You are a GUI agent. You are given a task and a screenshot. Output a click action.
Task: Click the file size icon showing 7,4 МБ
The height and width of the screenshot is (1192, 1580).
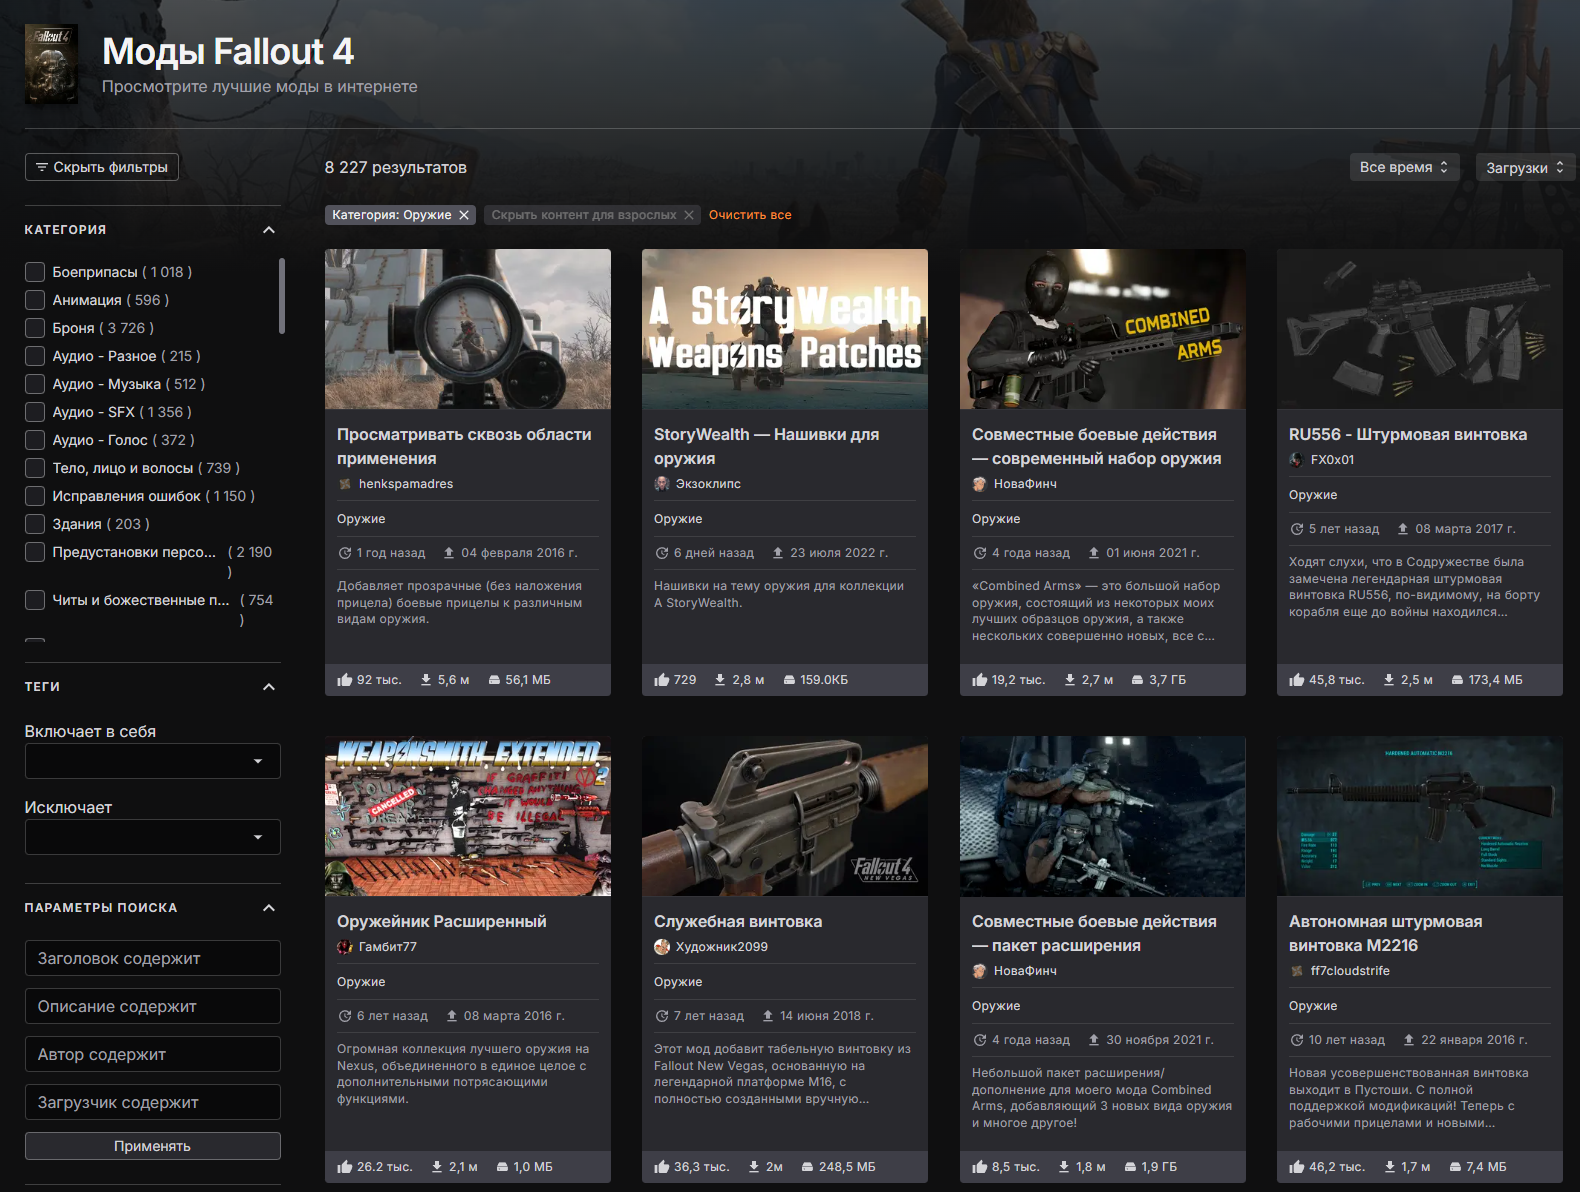click(1455, 1167)
